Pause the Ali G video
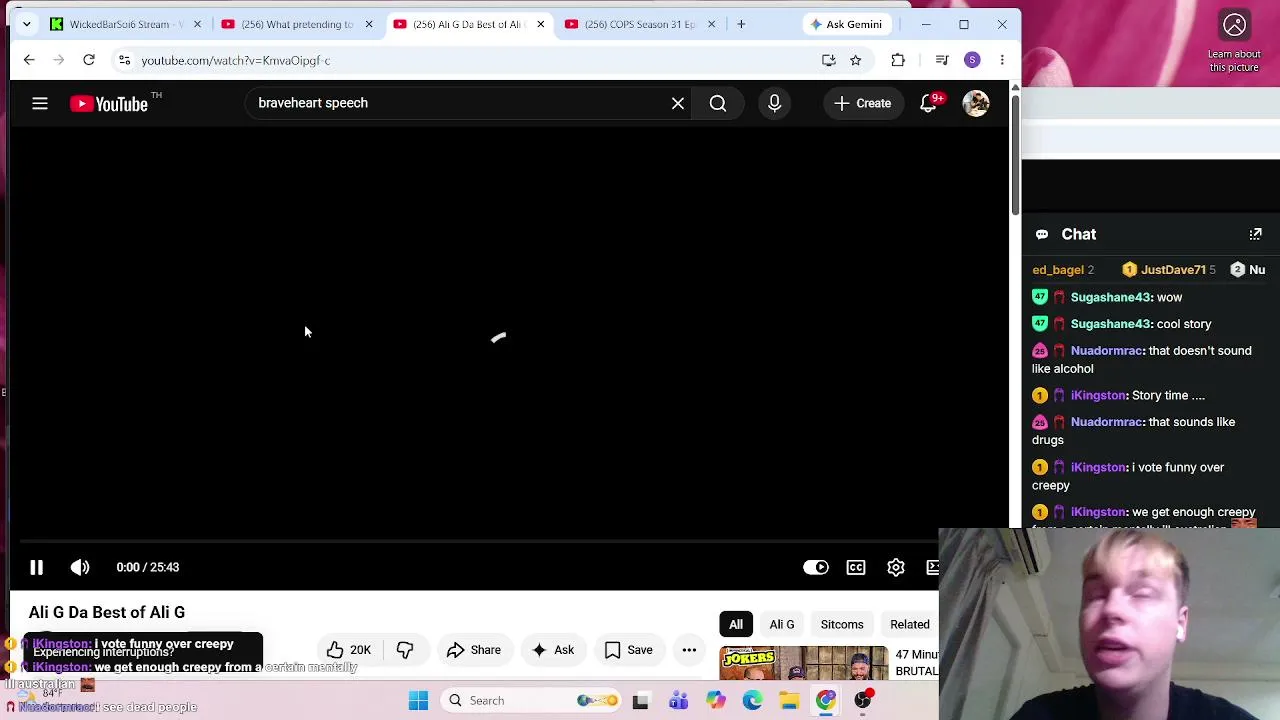Screen dimensions: 1280x720 point(36,567)
